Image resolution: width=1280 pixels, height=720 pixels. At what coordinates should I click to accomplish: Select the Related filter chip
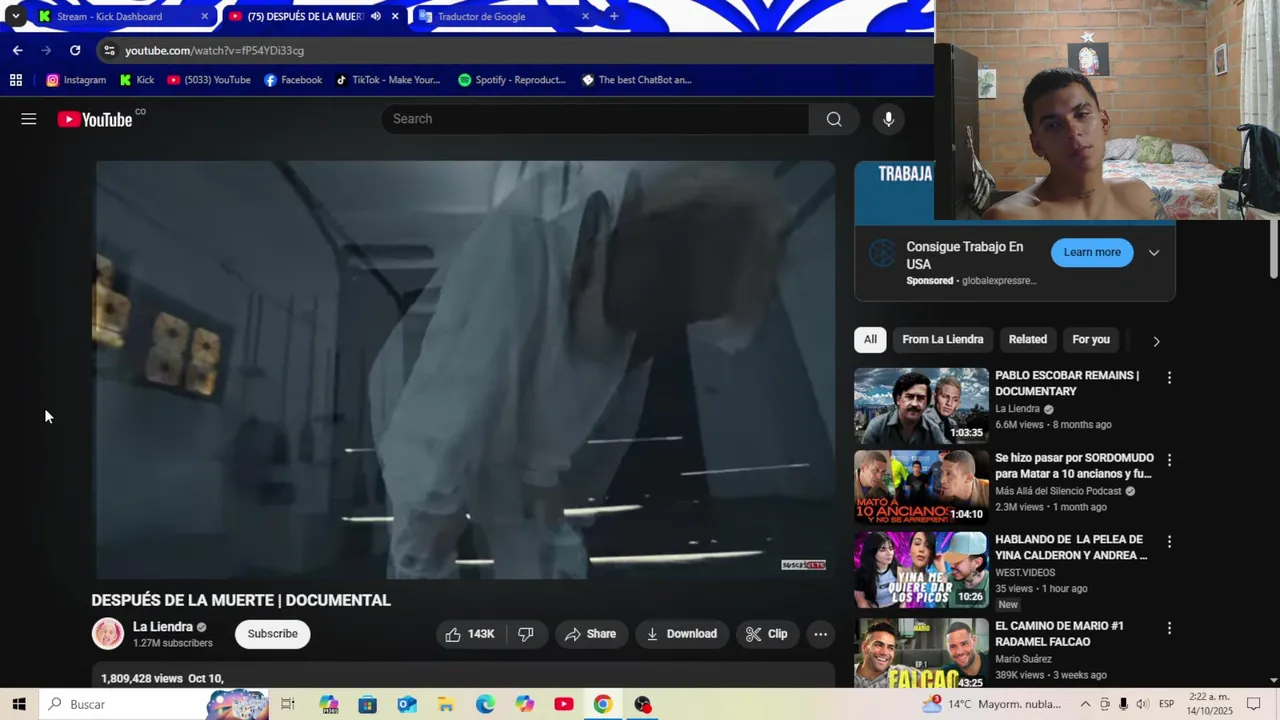click(1028, 340)
